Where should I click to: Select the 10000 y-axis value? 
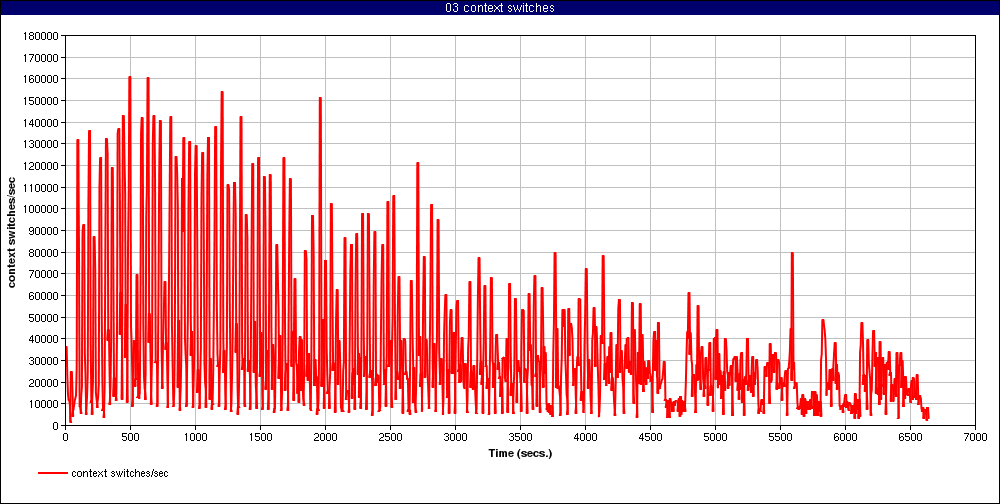click(43, 404)
